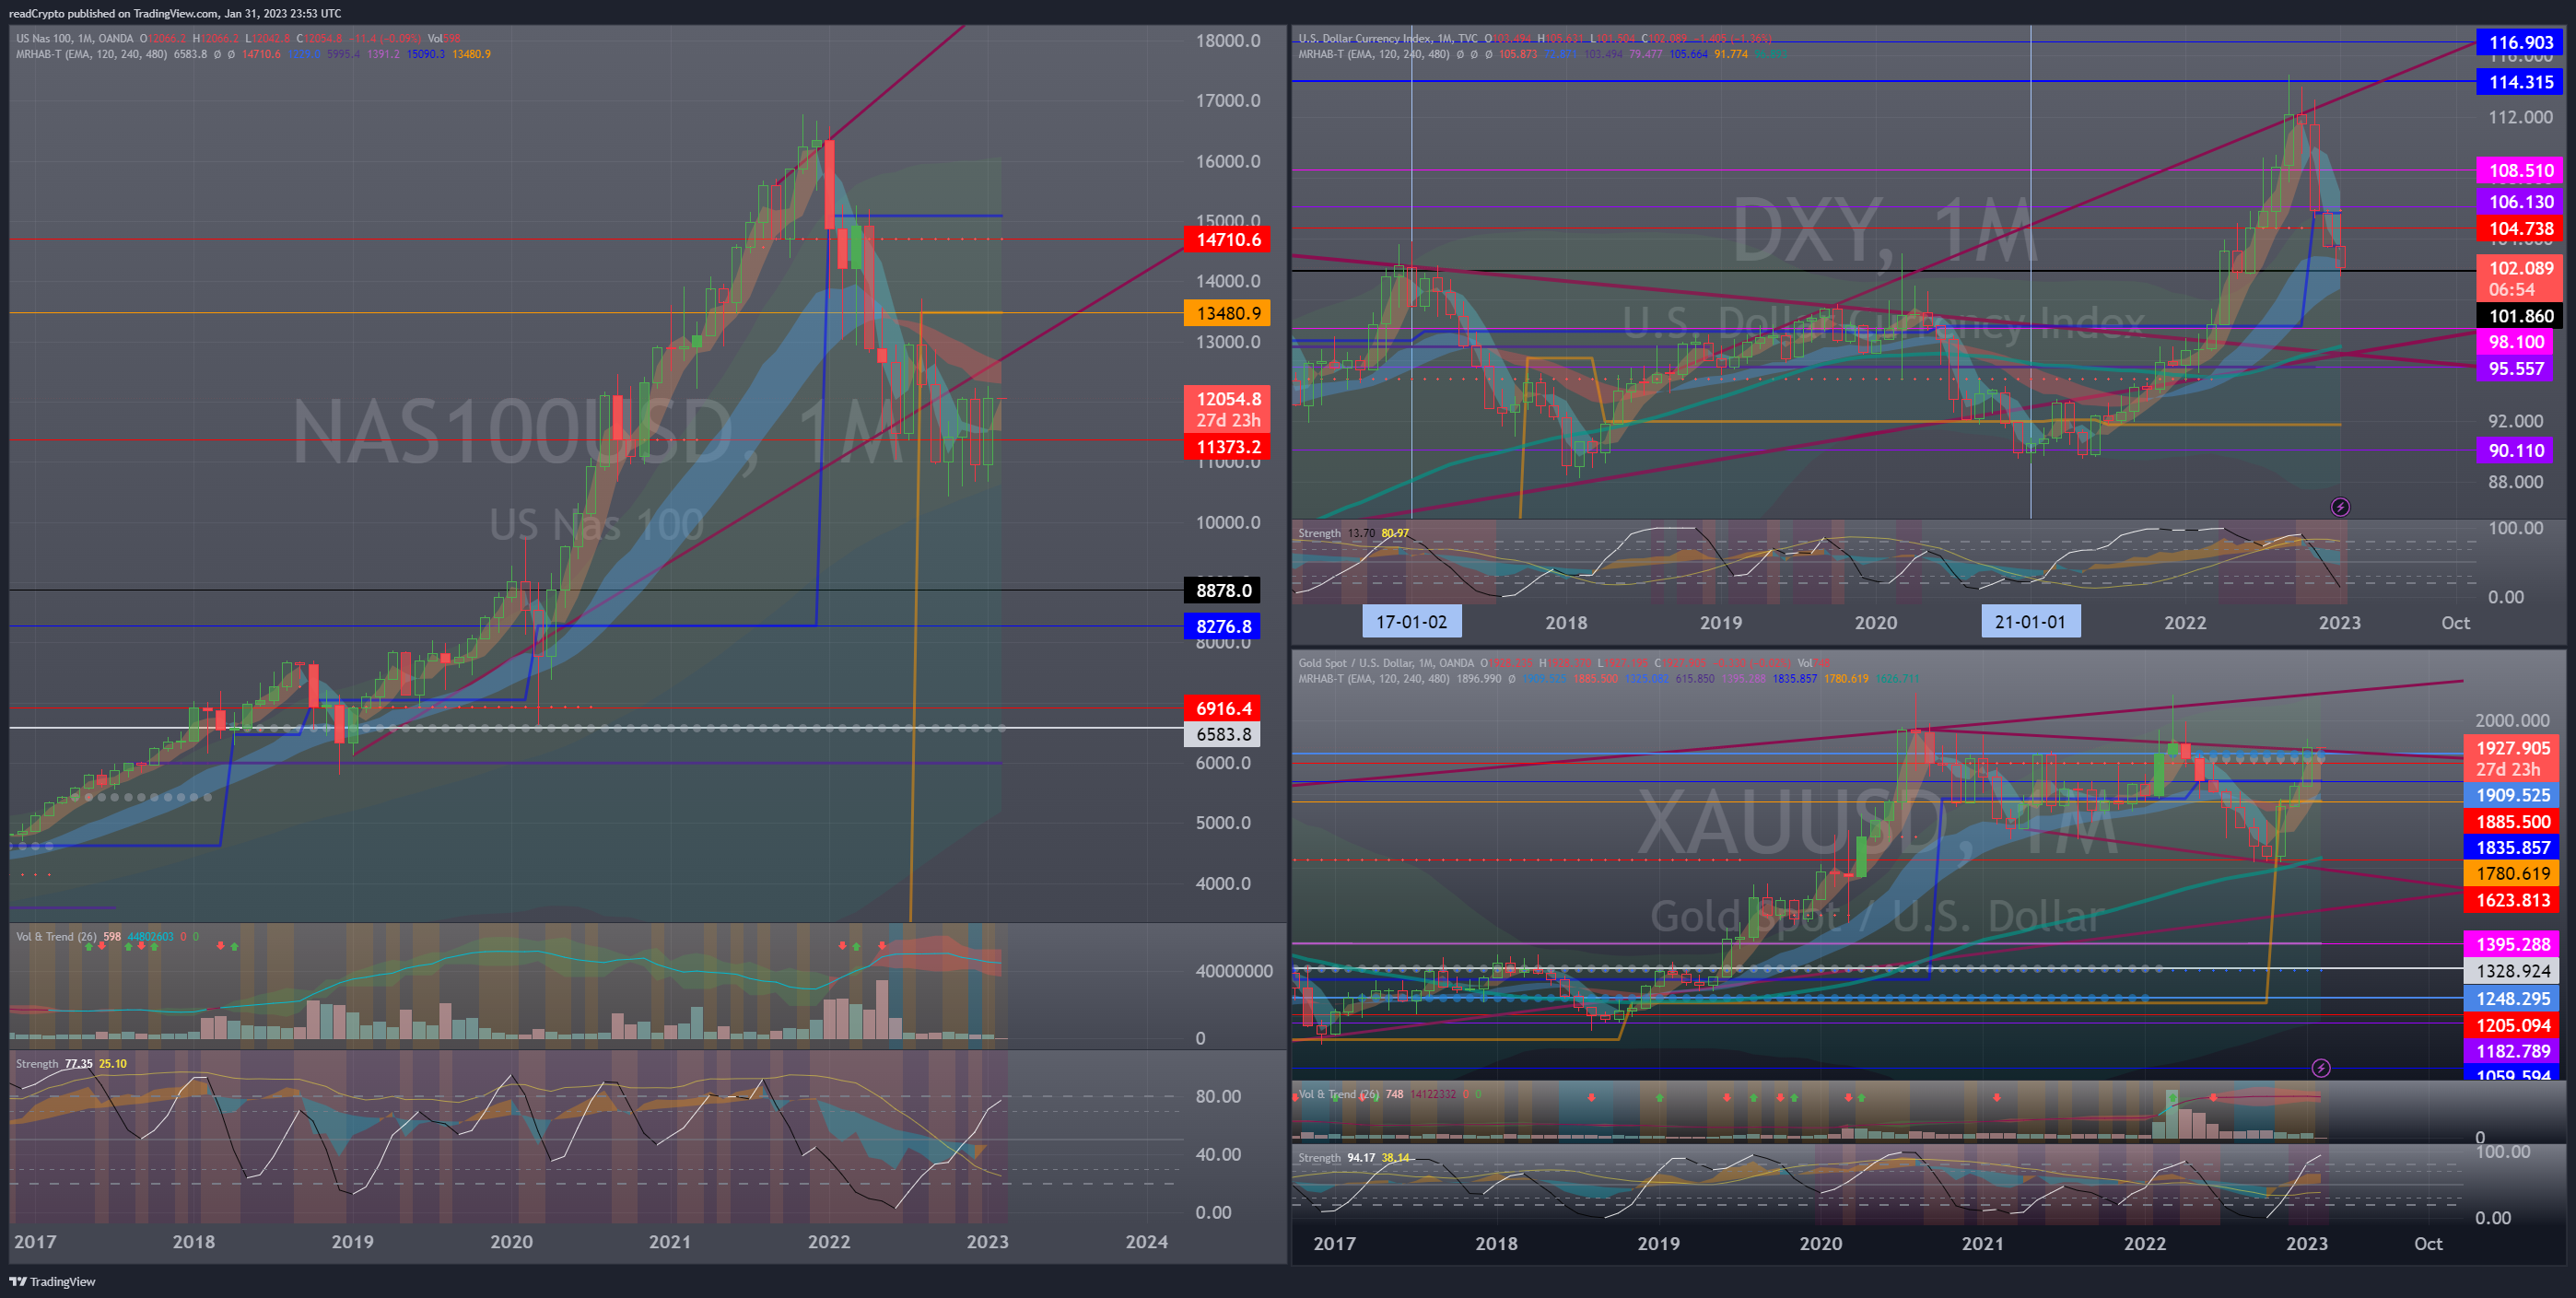
Task: Click the white 6583.8 price label
Action: (1223, 735)
